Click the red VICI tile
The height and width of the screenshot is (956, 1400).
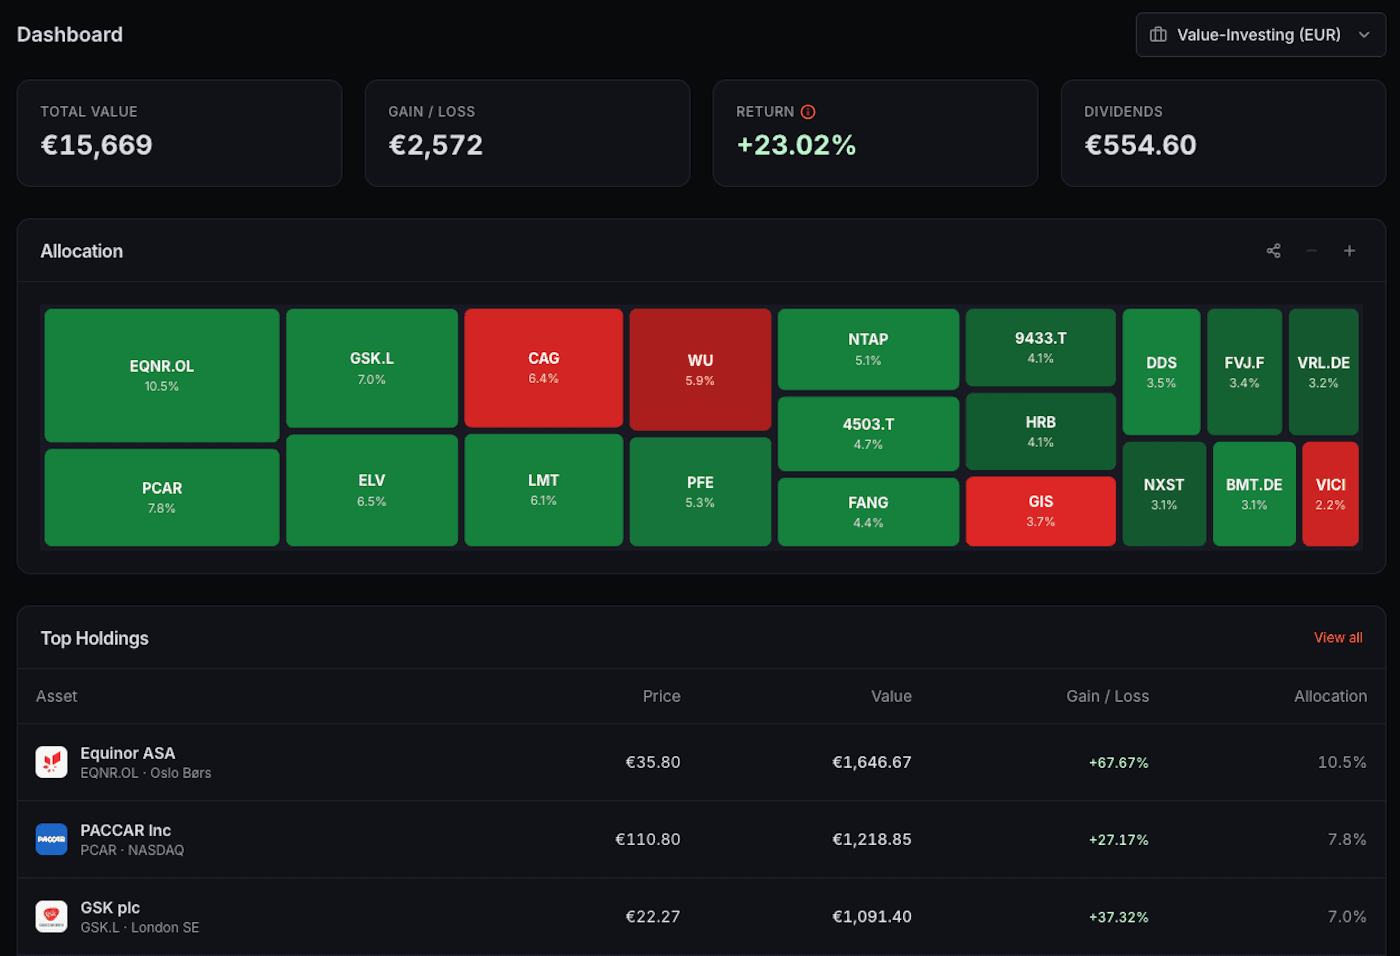[x=1330, y=494]
